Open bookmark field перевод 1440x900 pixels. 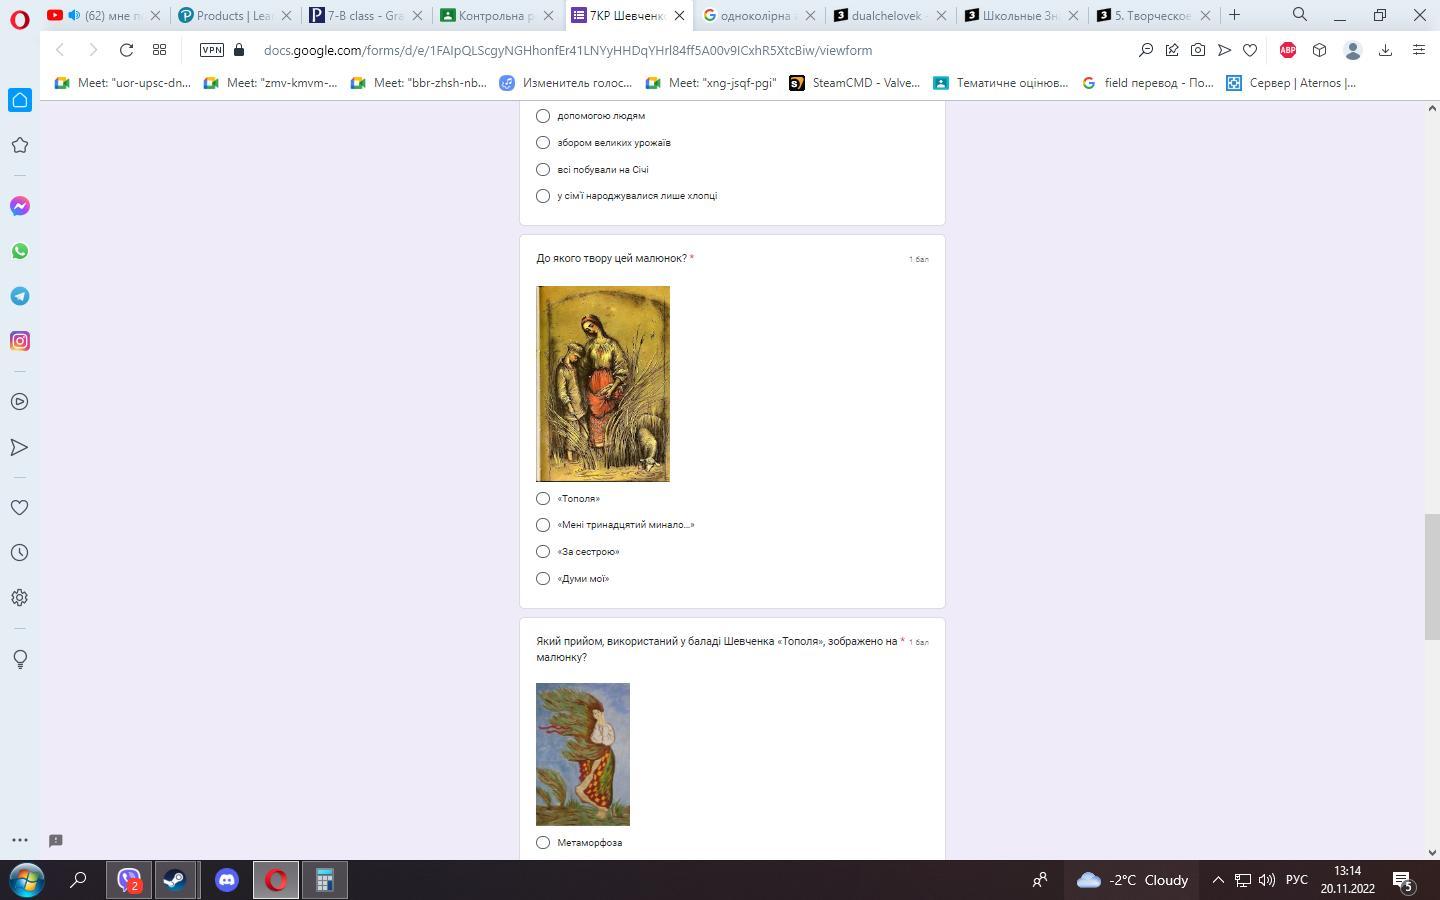[1148, 83]
